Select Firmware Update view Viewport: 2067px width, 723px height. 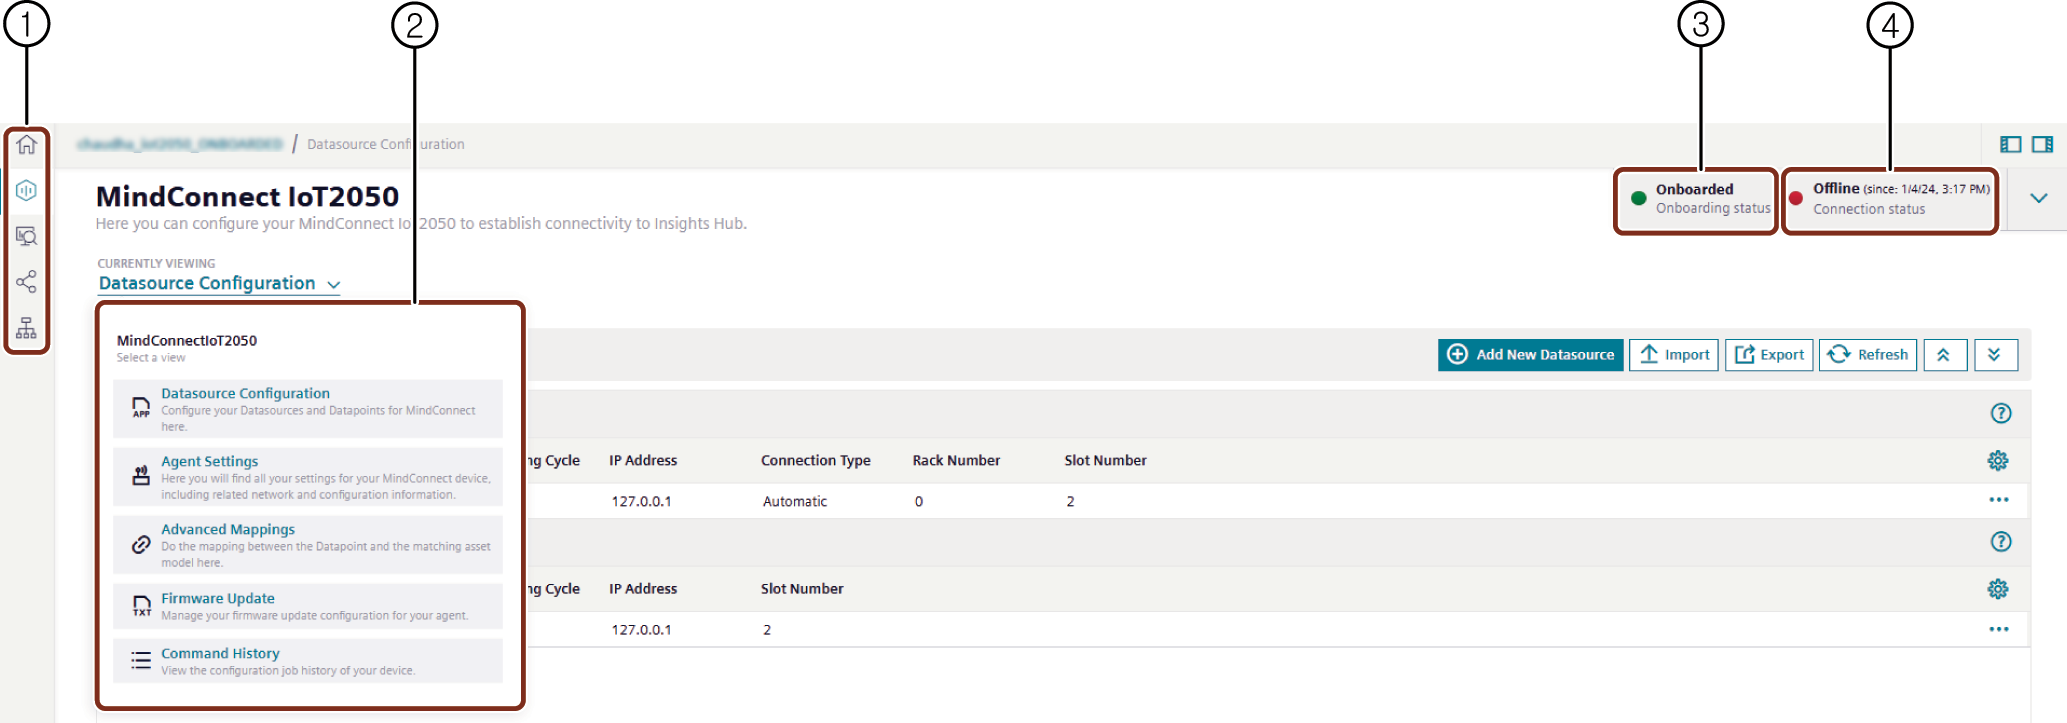pos(308,606)
